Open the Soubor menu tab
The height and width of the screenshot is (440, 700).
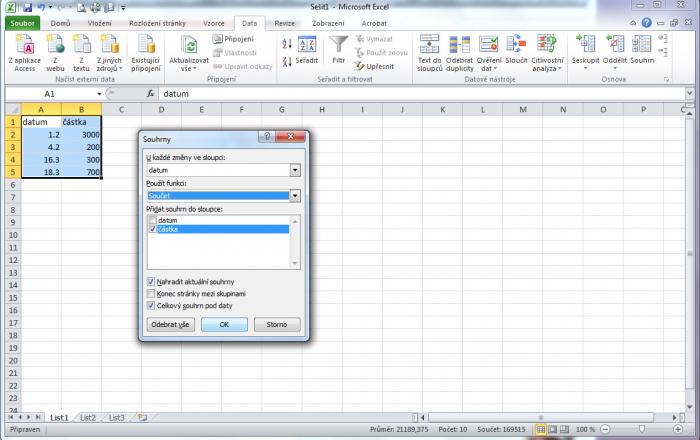(x=23, y=21)
